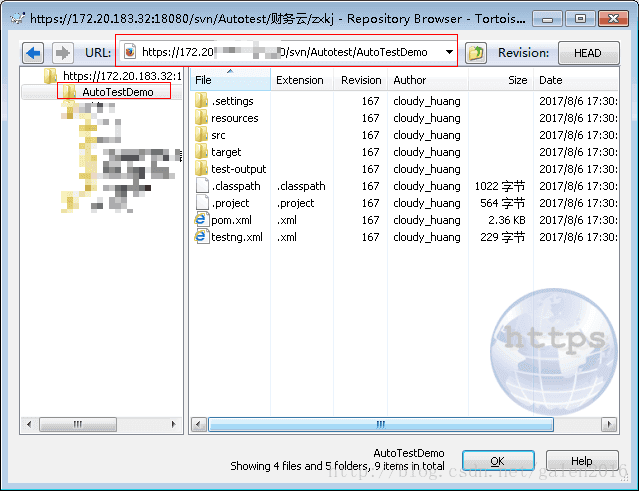Sort by the File column header

click(230, 80)
